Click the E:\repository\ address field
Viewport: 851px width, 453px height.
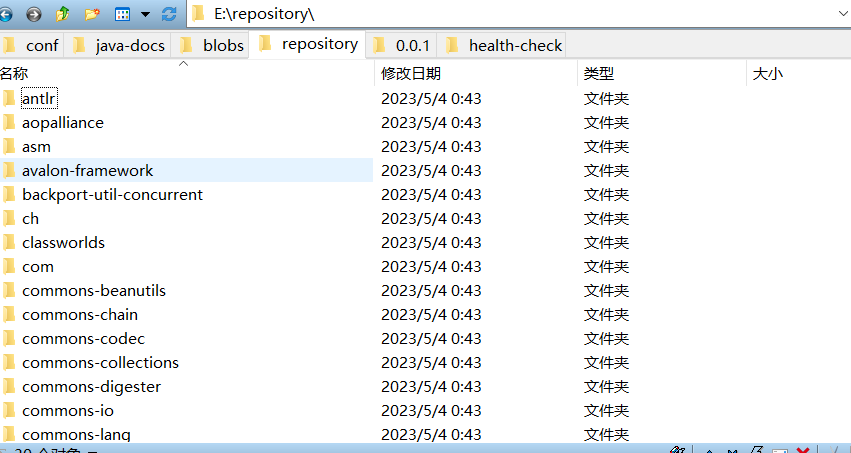point(500,14)
